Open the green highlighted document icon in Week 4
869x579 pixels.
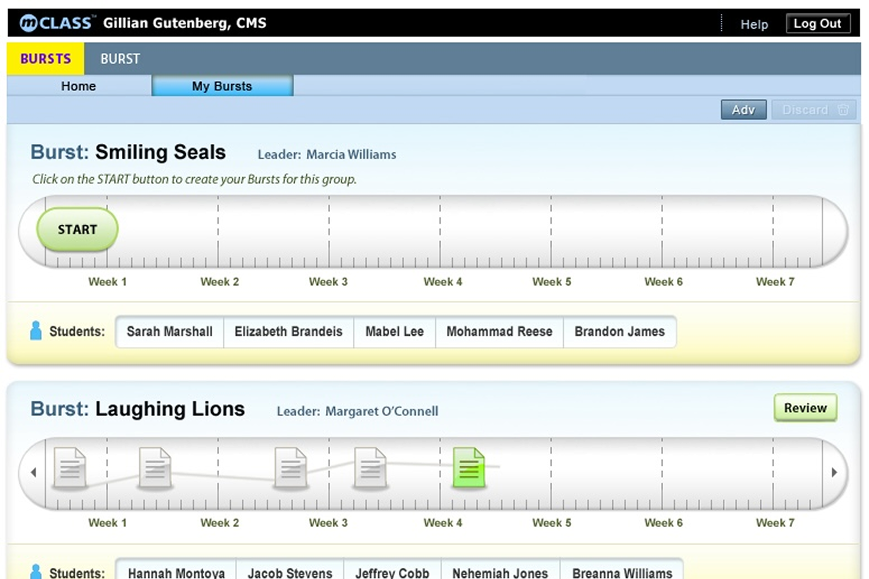pos(469,468)
